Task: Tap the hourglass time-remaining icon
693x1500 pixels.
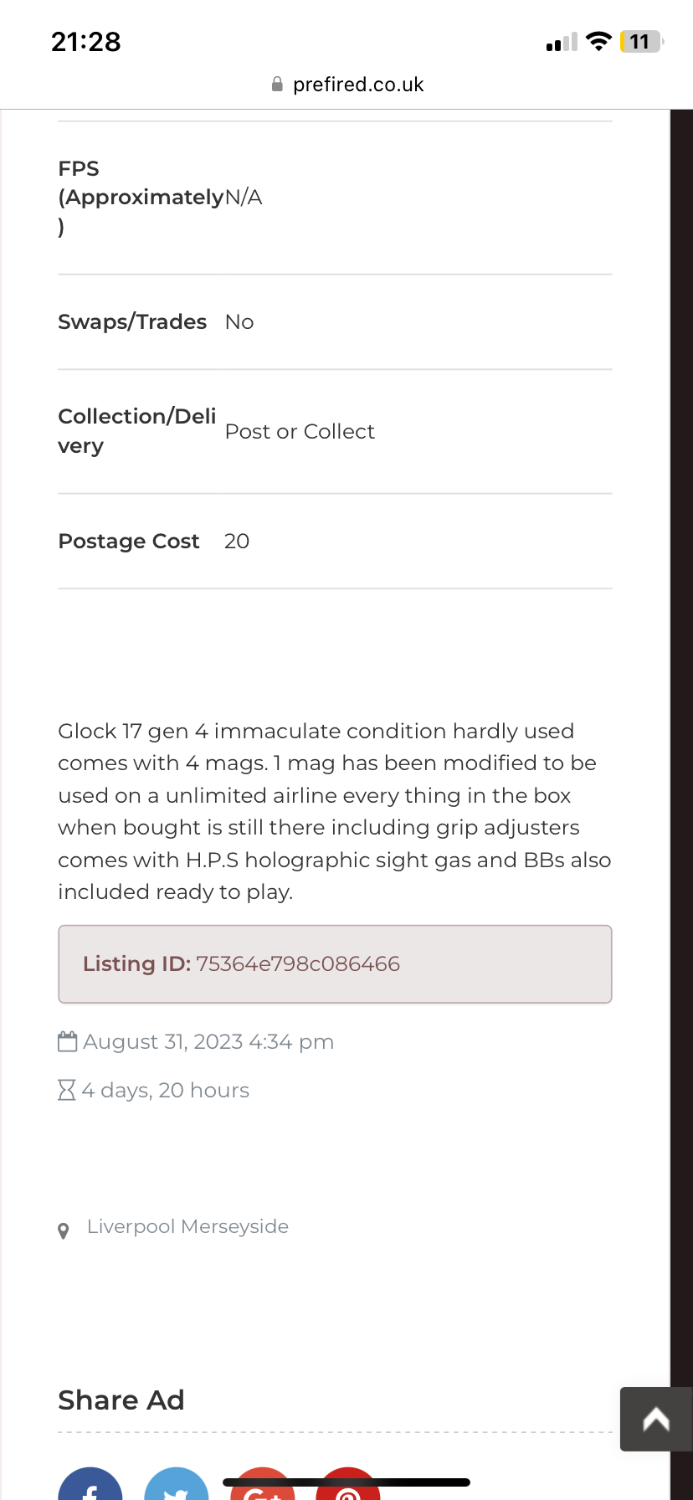Action: (67, 1090)
